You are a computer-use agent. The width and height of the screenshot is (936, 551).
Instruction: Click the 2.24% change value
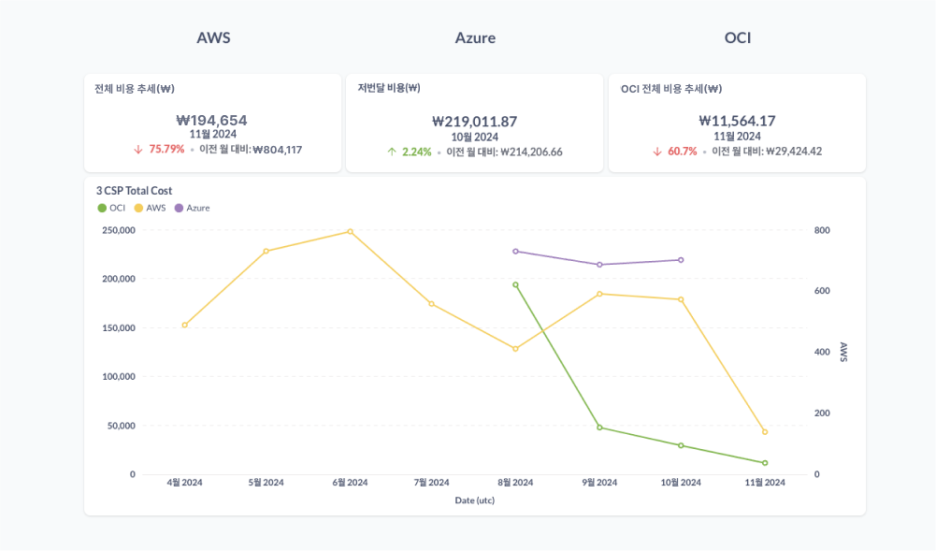pos(417,152)
